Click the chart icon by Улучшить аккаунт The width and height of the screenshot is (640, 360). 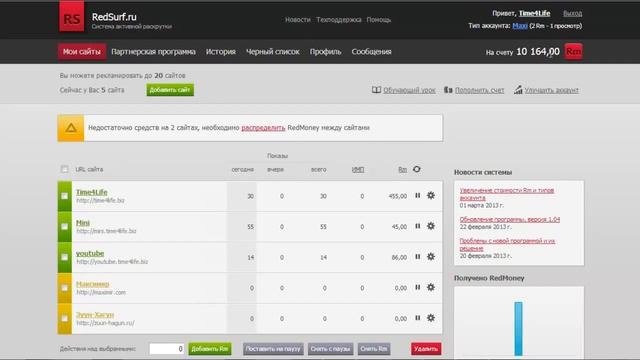point(518,89)
